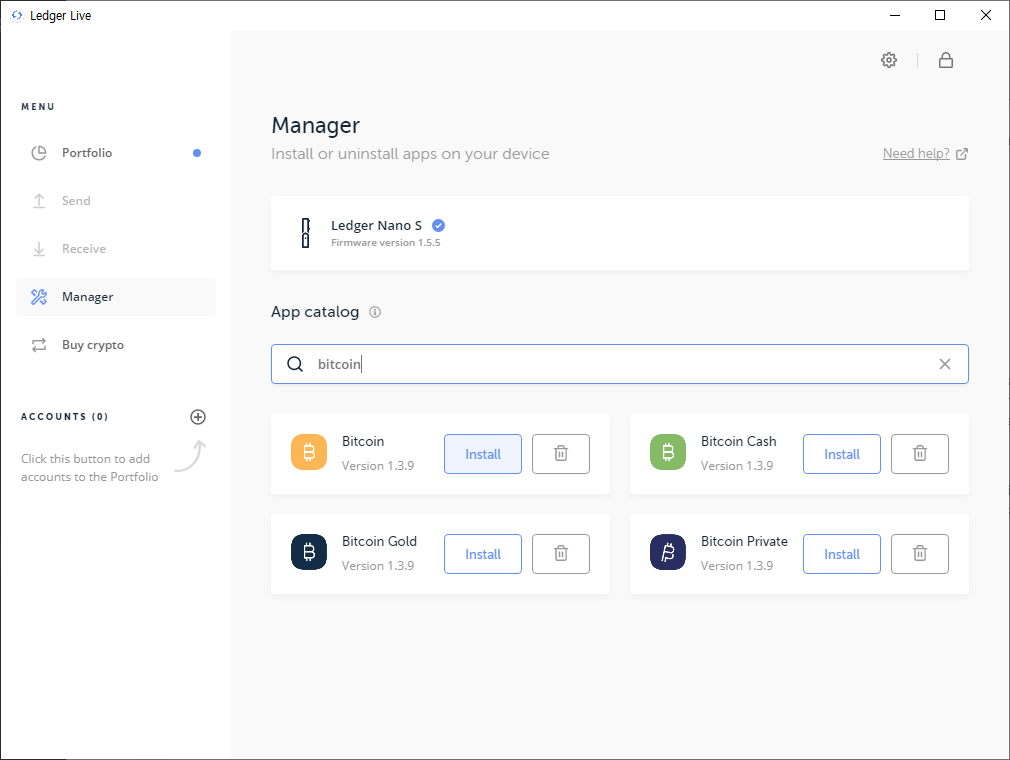
Task: Open the Need help? link
Action: click(916, 153)
